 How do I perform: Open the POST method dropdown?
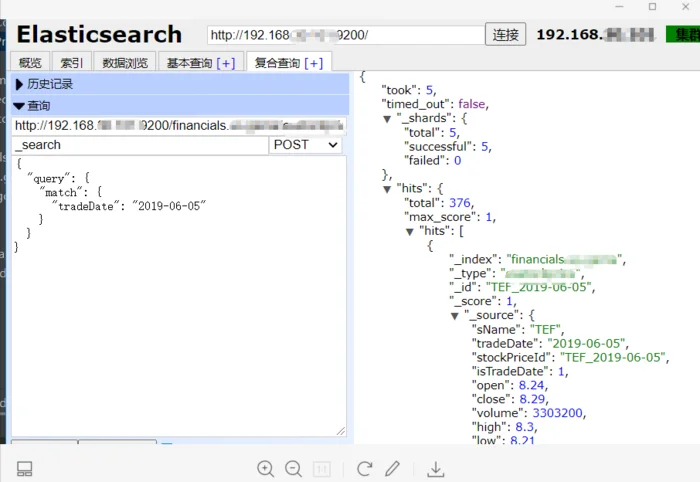pos(305,145)
